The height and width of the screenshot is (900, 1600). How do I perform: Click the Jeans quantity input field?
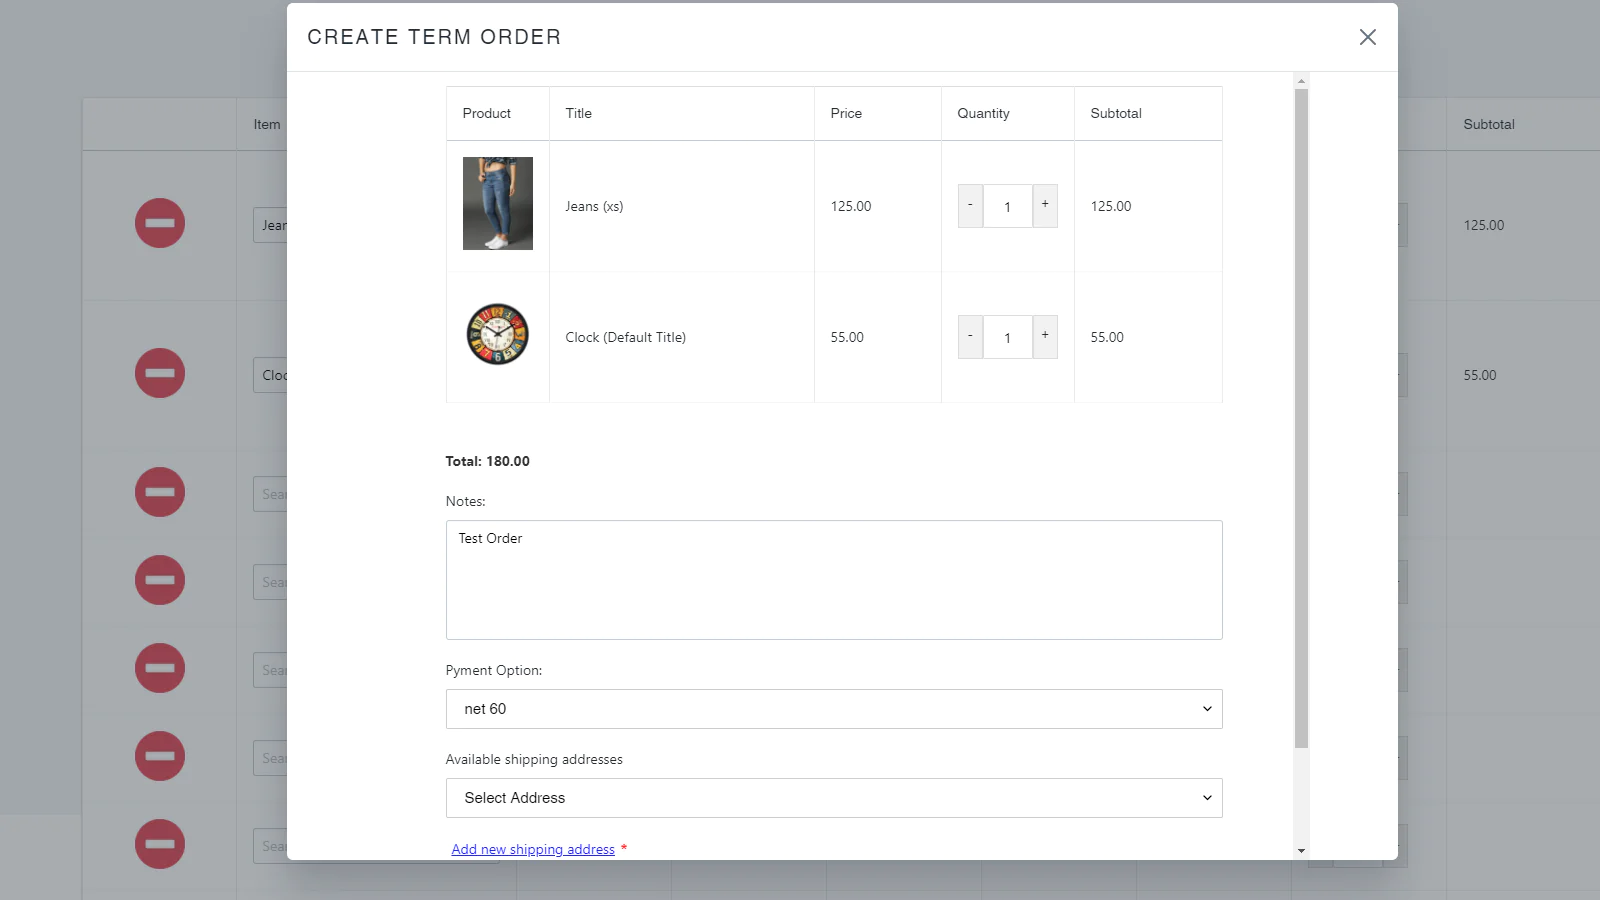pyautogui.click(x=1007, y=207)
